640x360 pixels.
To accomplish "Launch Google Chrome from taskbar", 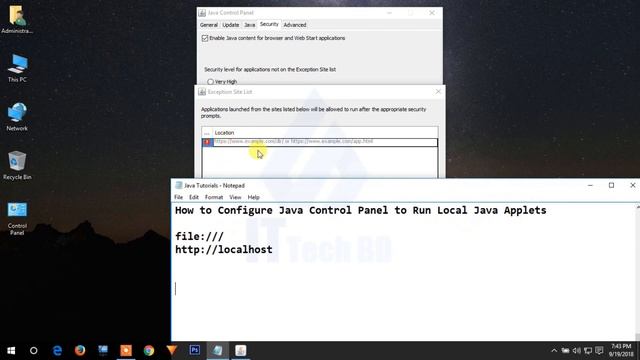I will pyautogui.click(x=149, y=351).
